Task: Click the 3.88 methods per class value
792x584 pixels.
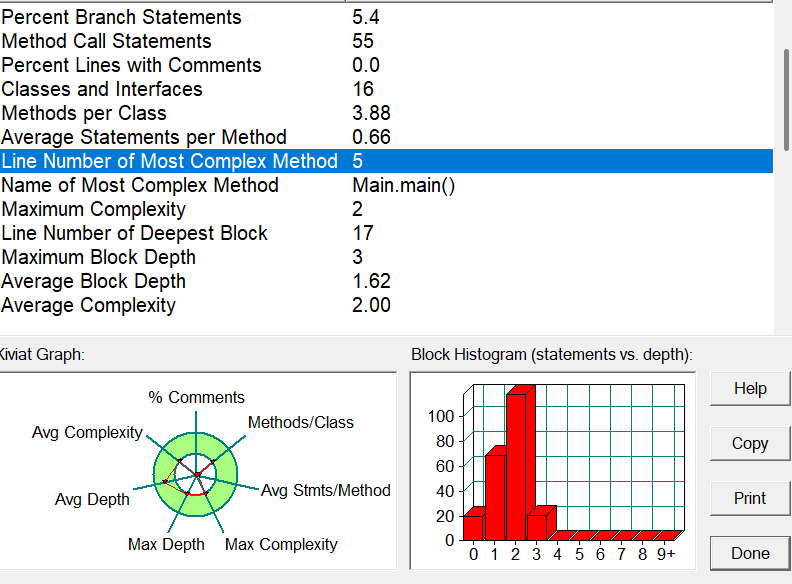Action: (x=371, y=113)
